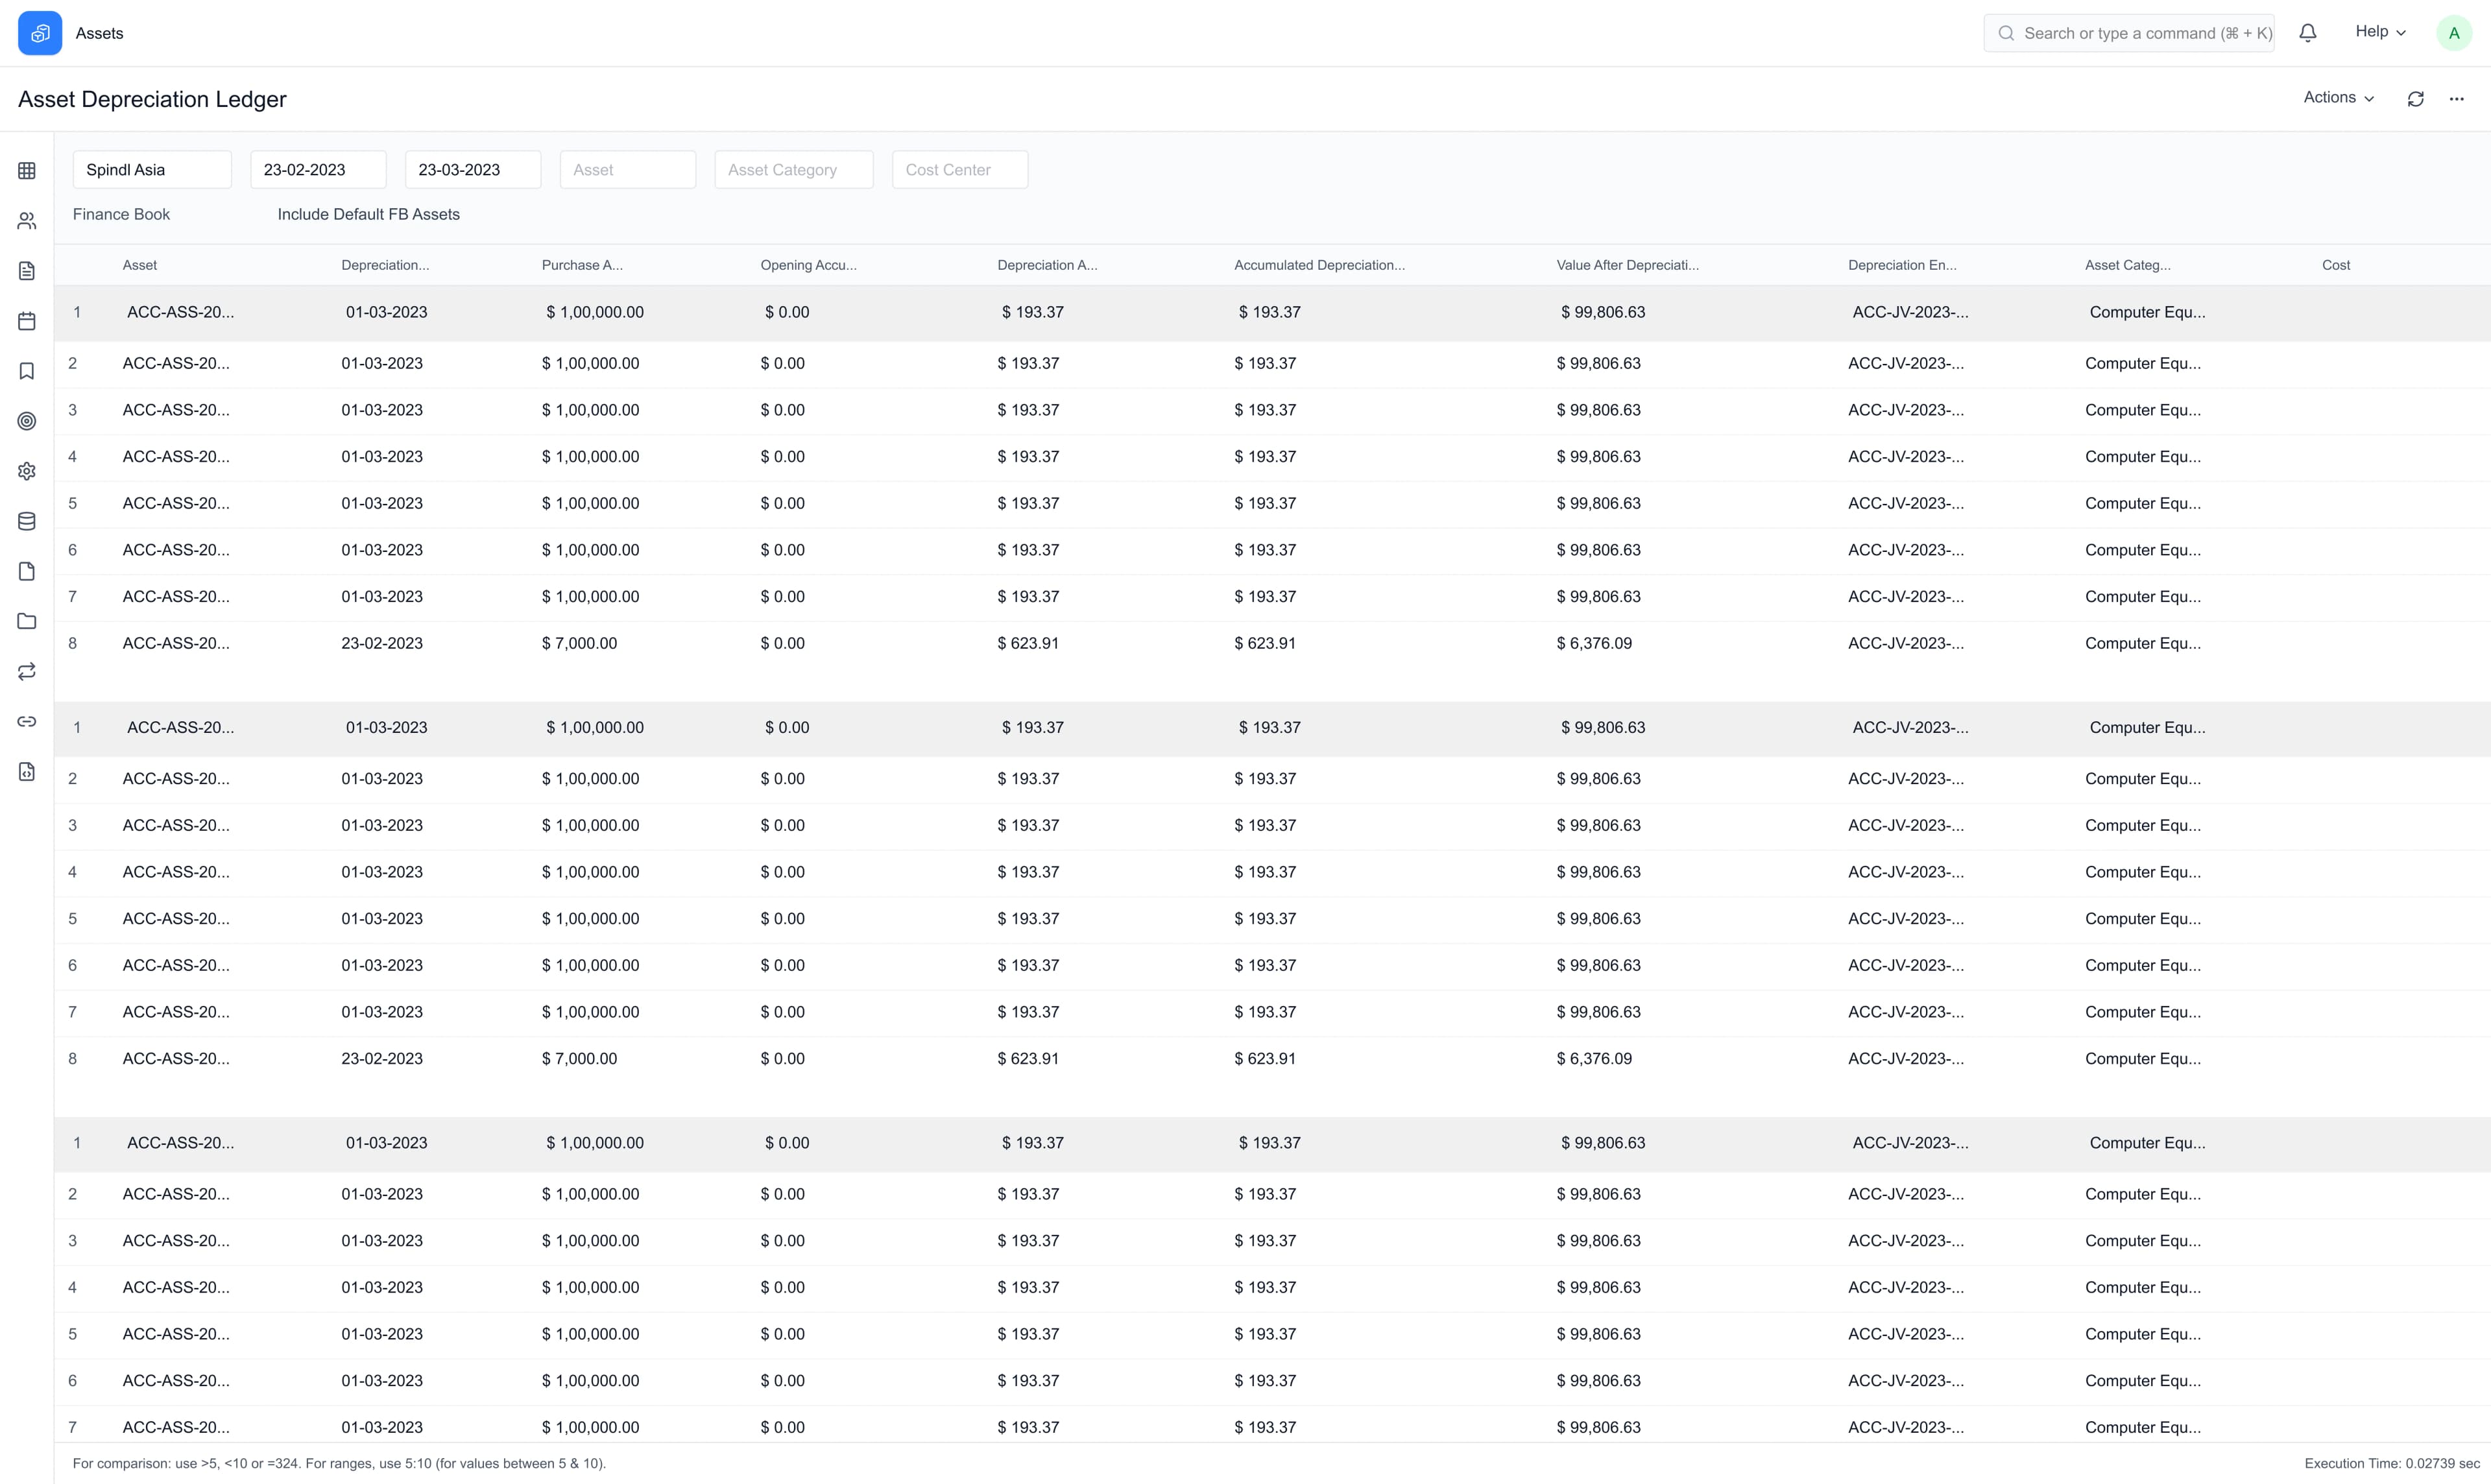The image size is (2491, 1484).
Task: Click the users icon in the sidebar
Action: tap(26, 220)
